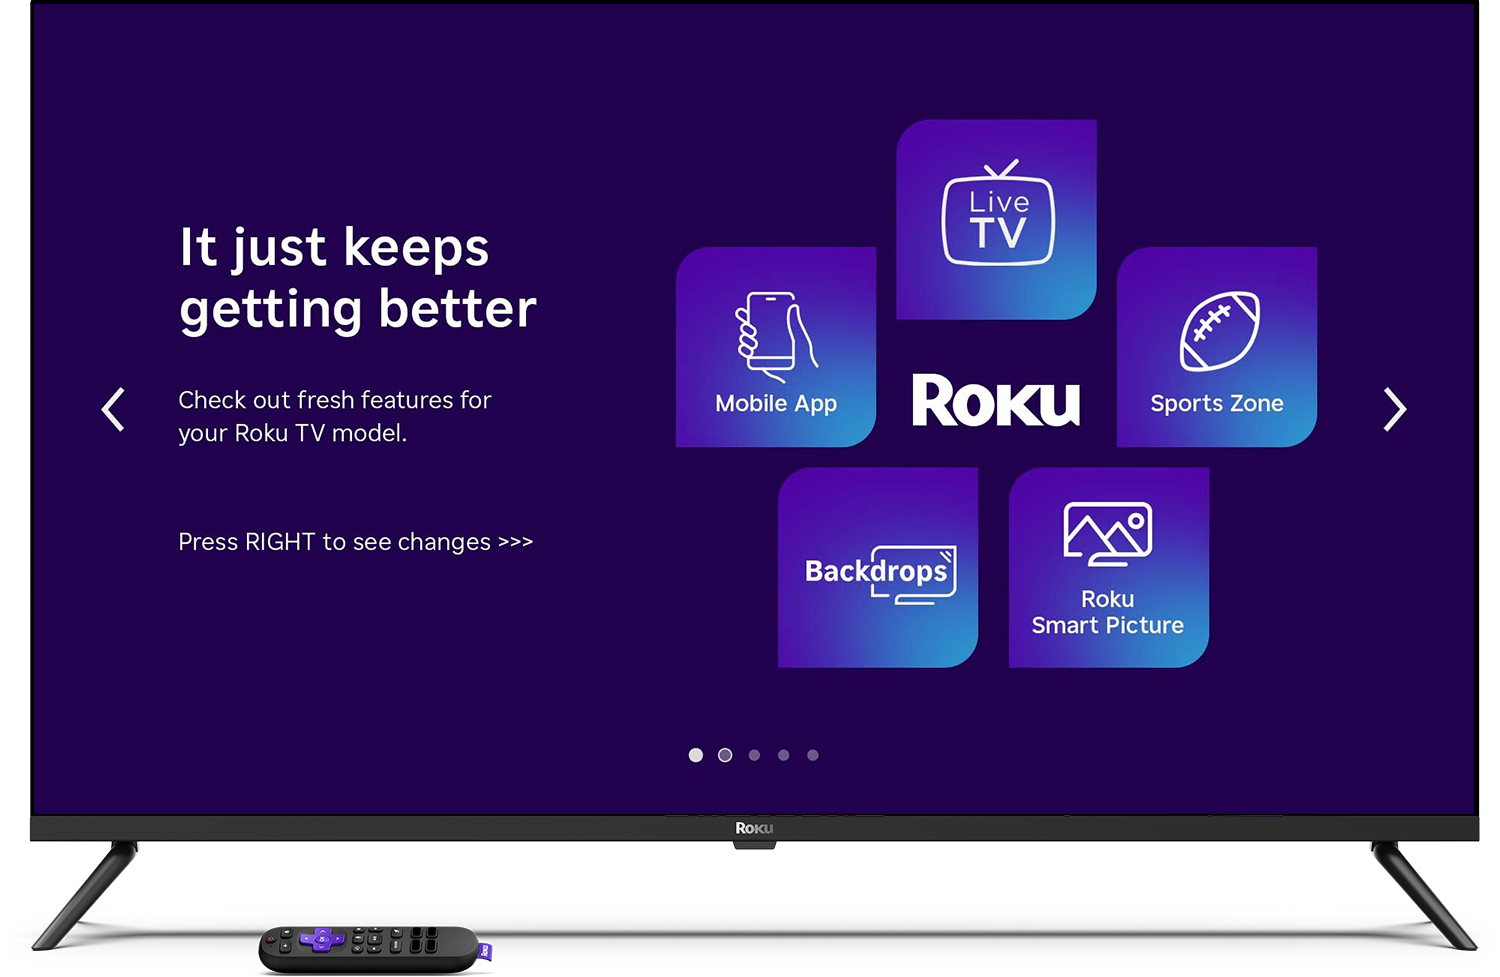1500x977 pixels.
Task: Click the "Press RIGHT to see changes" text
Action: [355, 542]
